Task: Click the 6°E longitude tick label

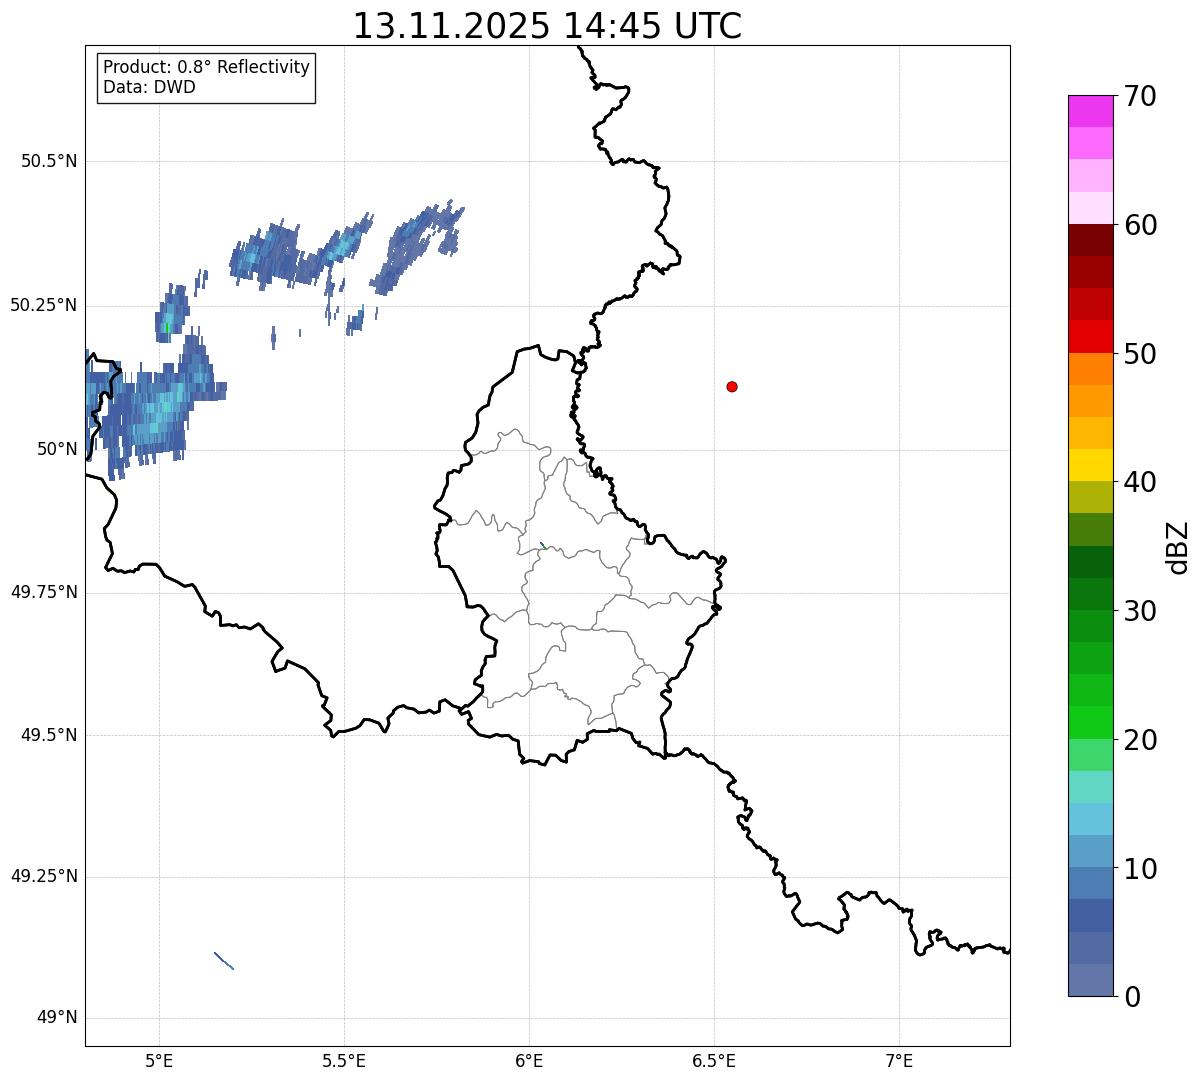Action: [529, 1061]
